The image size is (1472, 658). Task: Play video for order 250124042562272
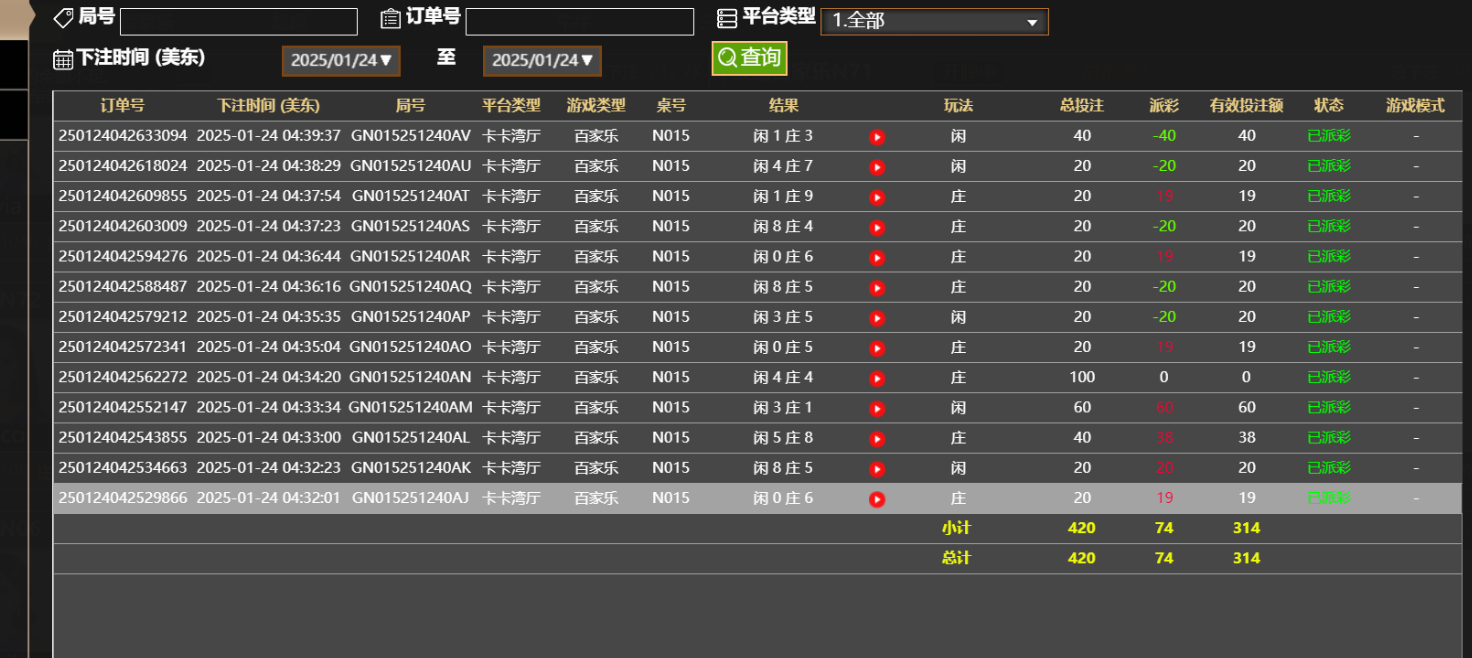tap(877, 377)
